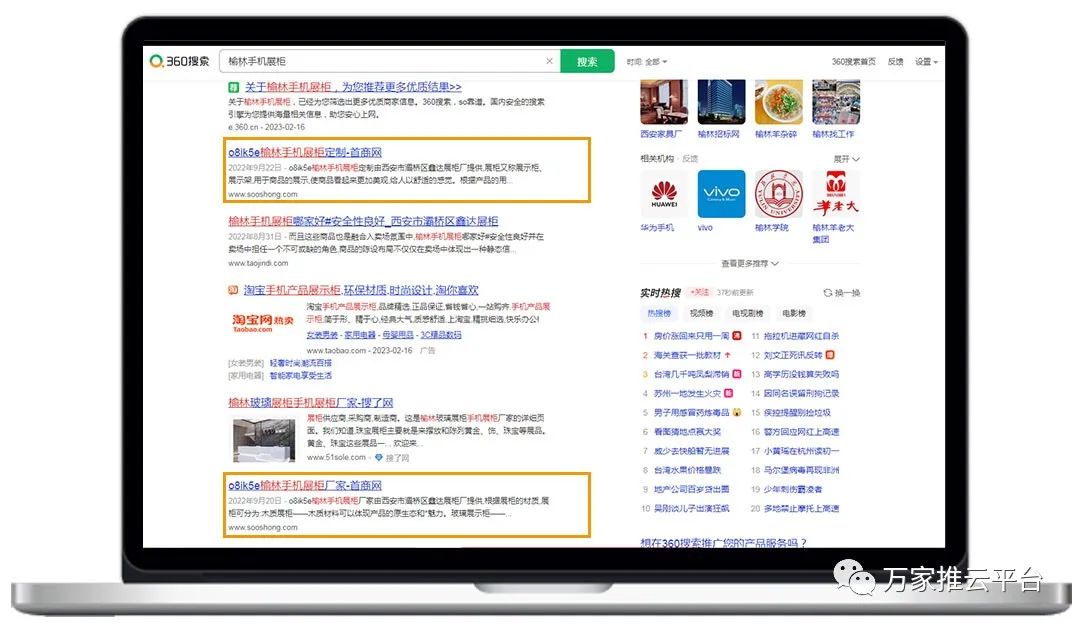This screenshot has height=628, width=1080.
Task: Open the 设置 dropdown menu
Action: click(x=926, y=62)
